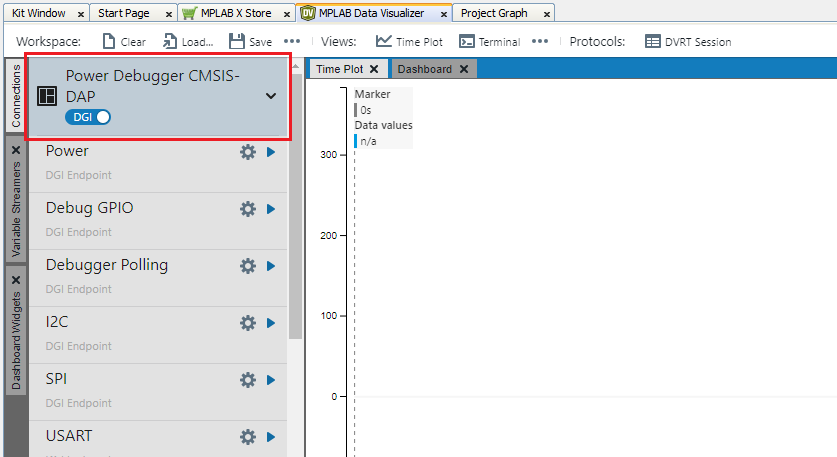Open settings gear for Debug GPIO
This screenshot has width=837, height=457.
248,209
